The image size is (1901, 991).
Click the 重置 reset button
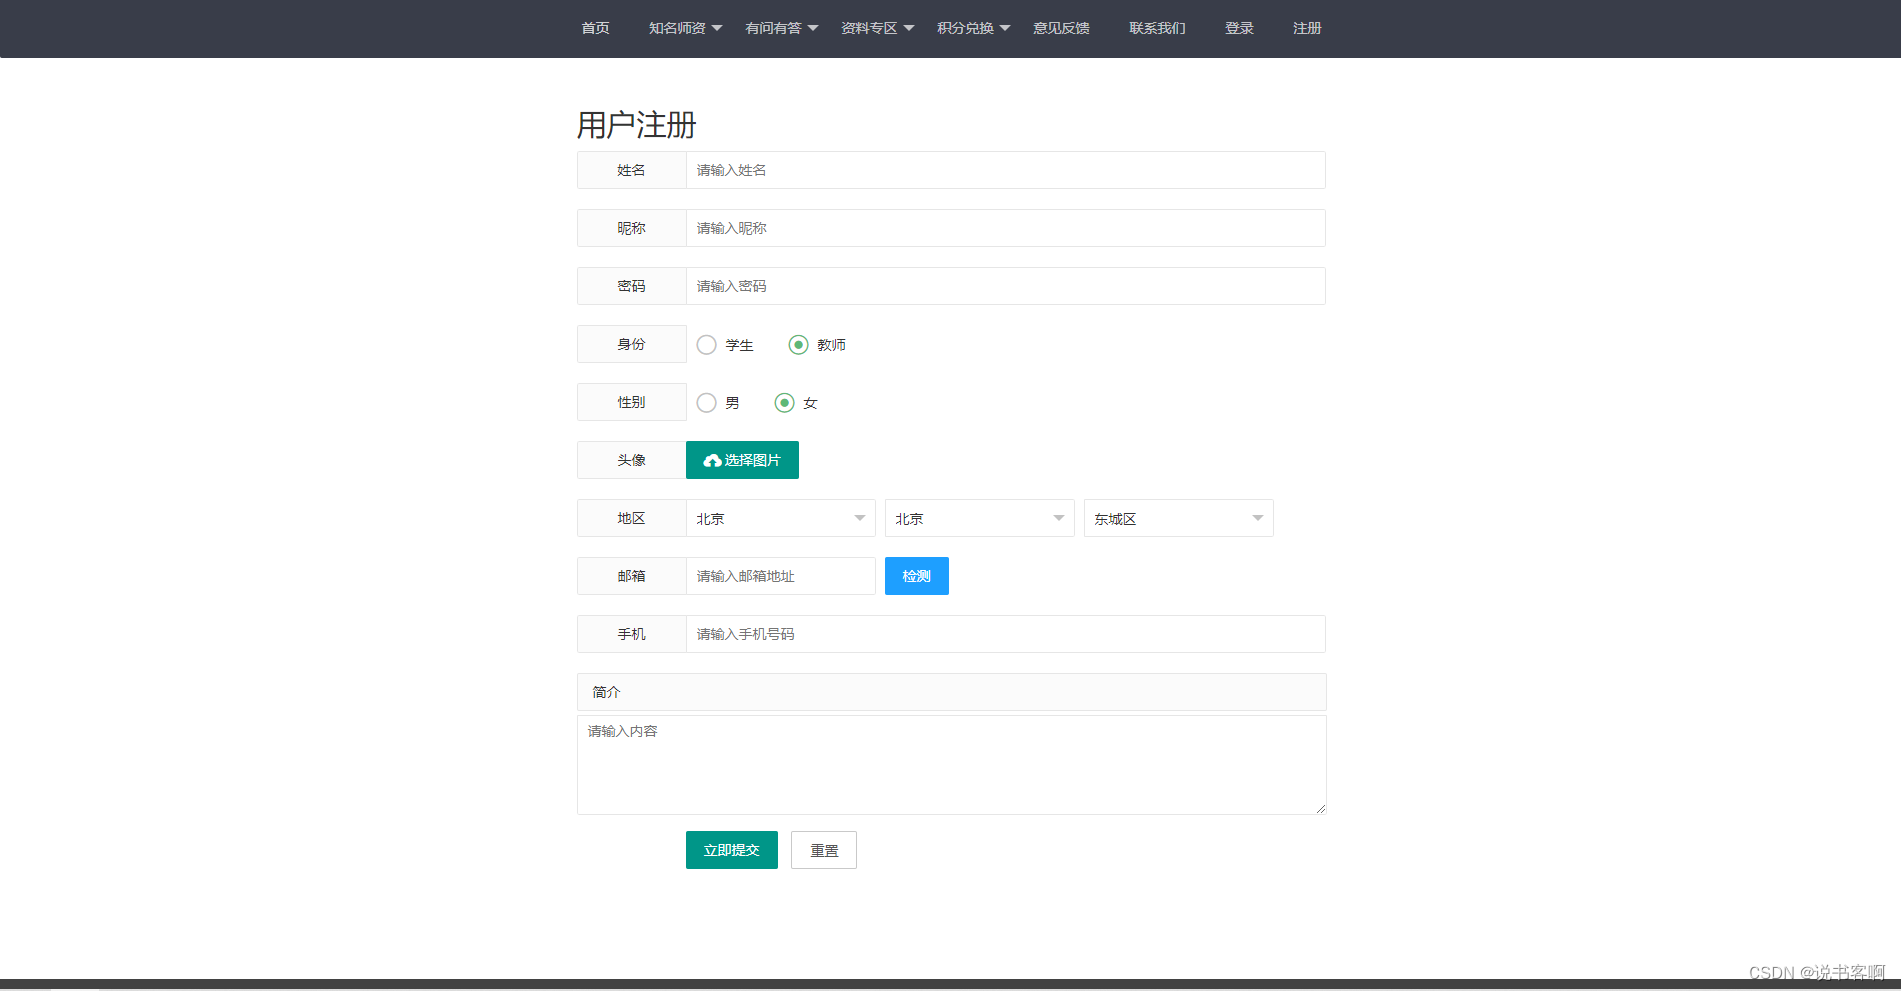click(x=824, y=850)
